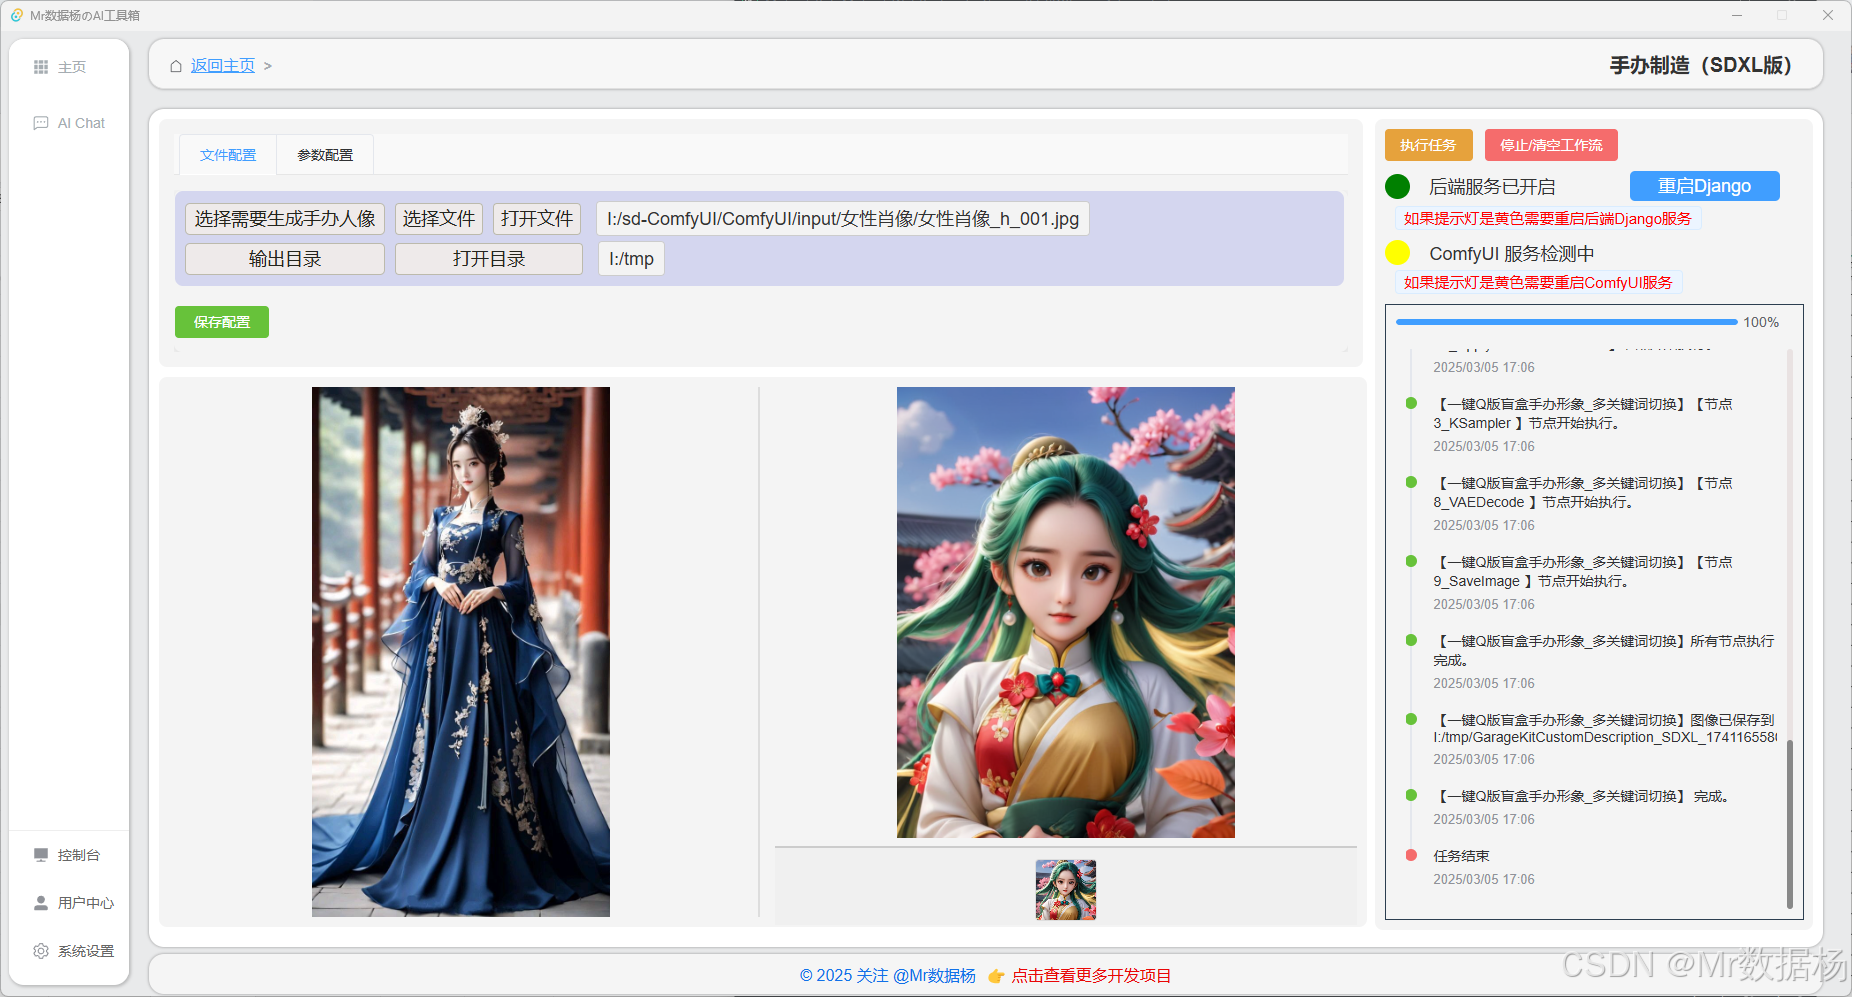Click ComfyUI 服务检测中 status text

[x=1512, y=254]
